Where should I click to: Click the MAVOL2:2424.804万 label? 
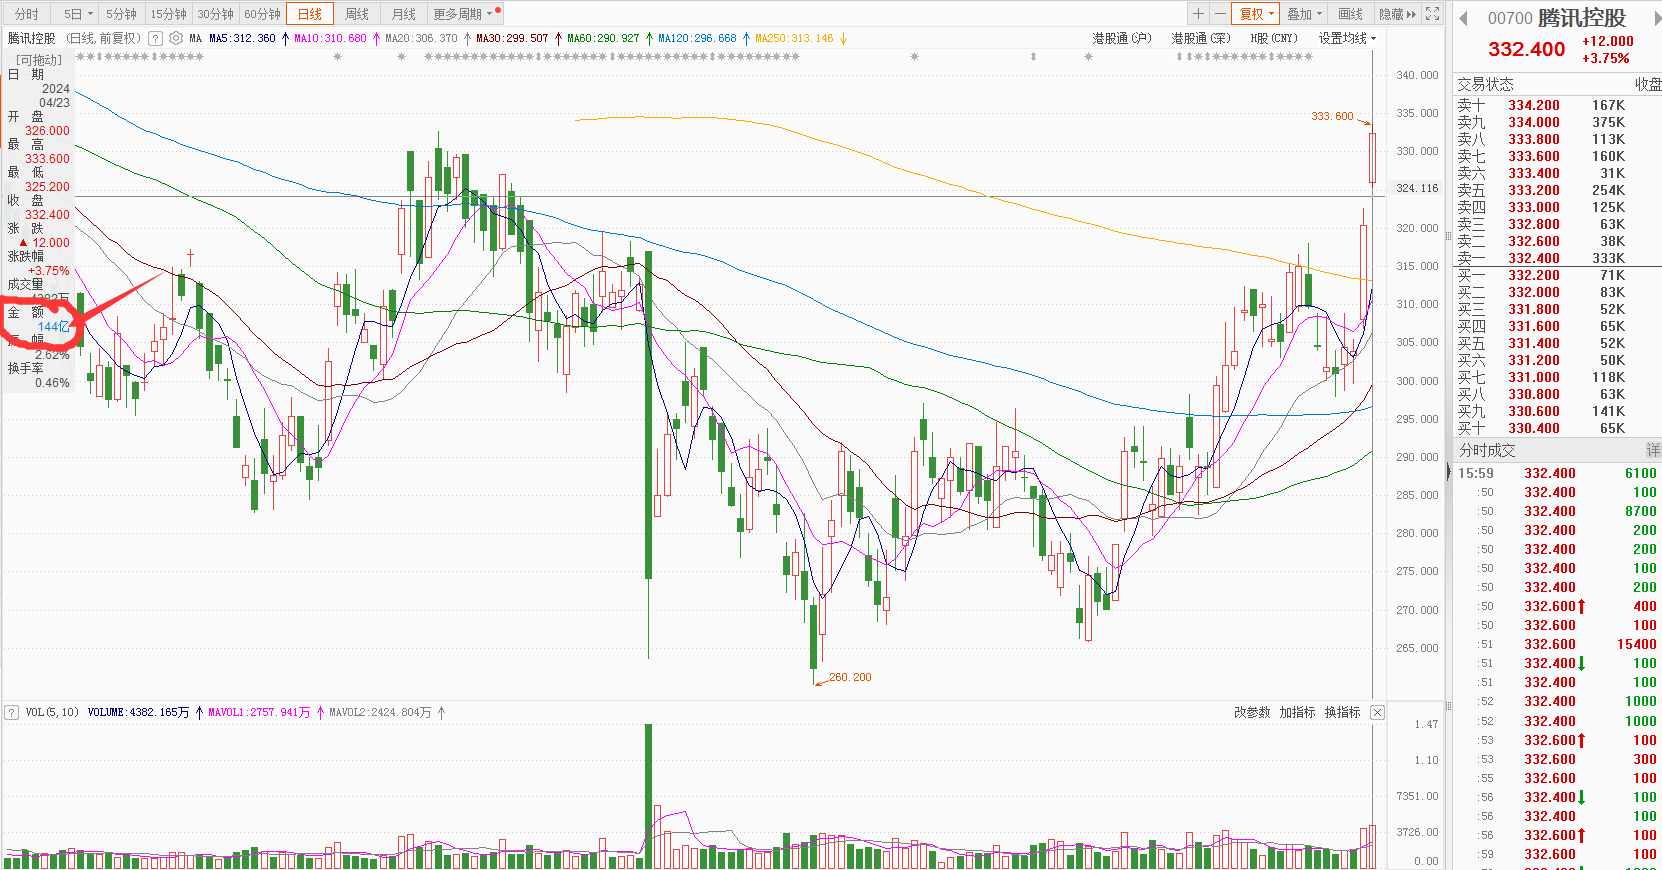click(x=380, y=712)
